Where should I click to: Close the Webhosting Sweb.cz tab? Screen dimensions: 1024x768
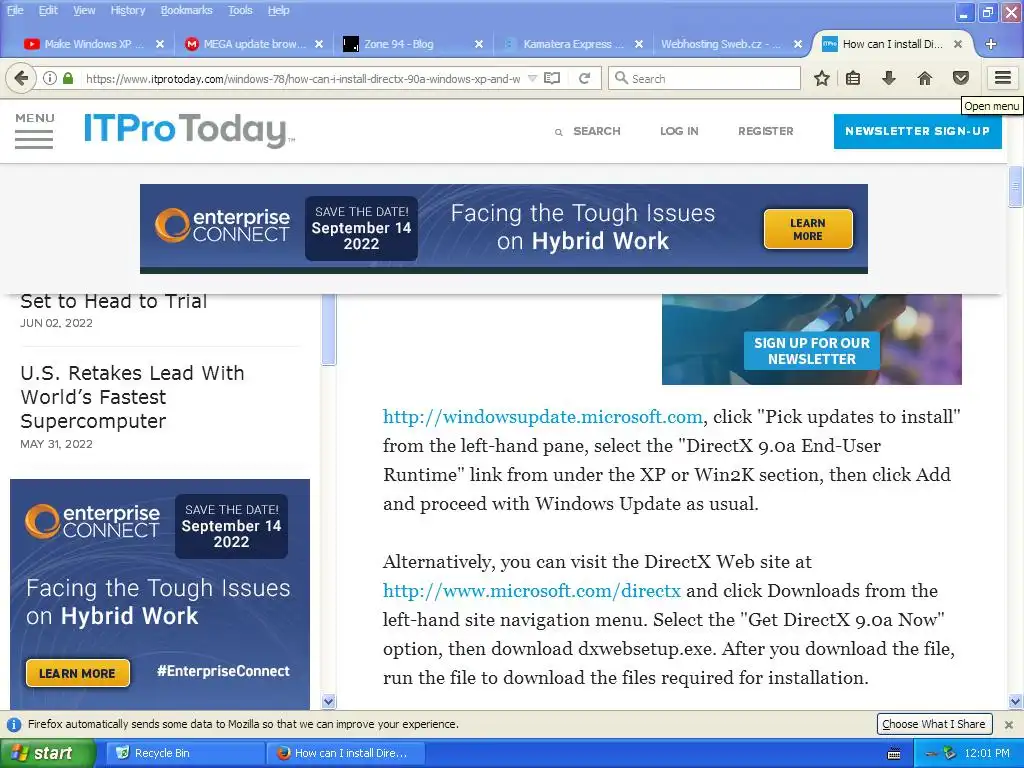point(798,44)
